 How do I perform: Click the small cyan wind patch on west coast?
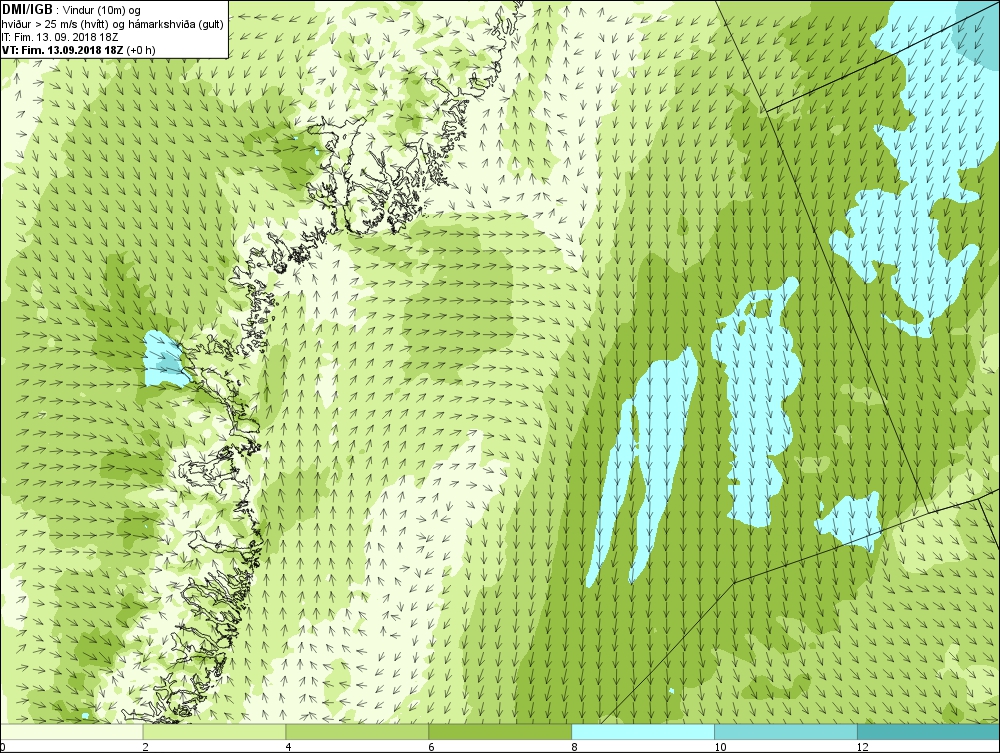click(165, 360)
